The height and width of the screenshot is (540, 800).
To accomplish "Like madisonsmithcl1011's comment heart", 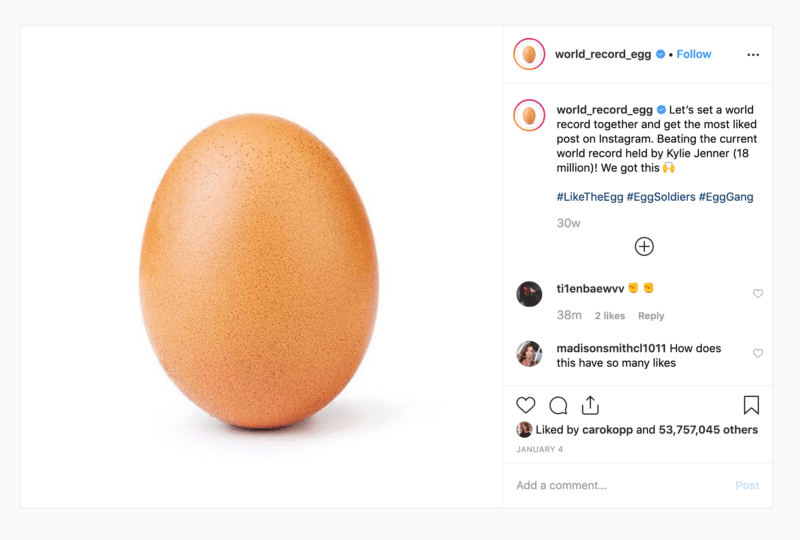I will pos(758,353).
